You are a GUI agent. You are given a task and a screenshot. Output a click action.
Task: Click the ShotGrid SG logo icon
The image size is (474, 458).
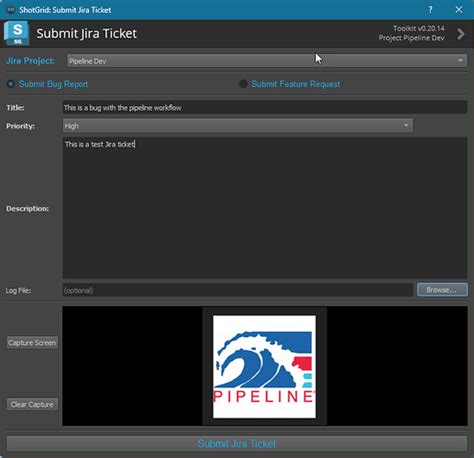click(x=17, y=33)
